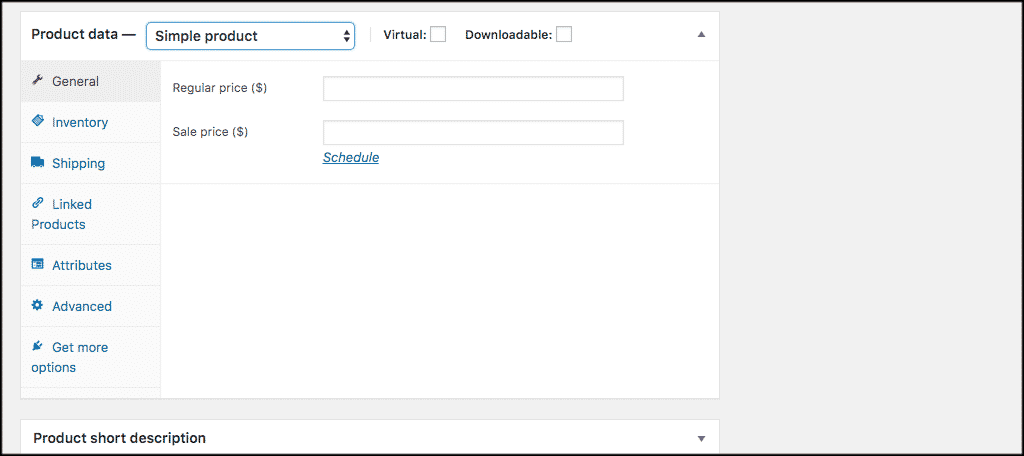
Task: Expand the Product short description panel
Action: [701, 438]
